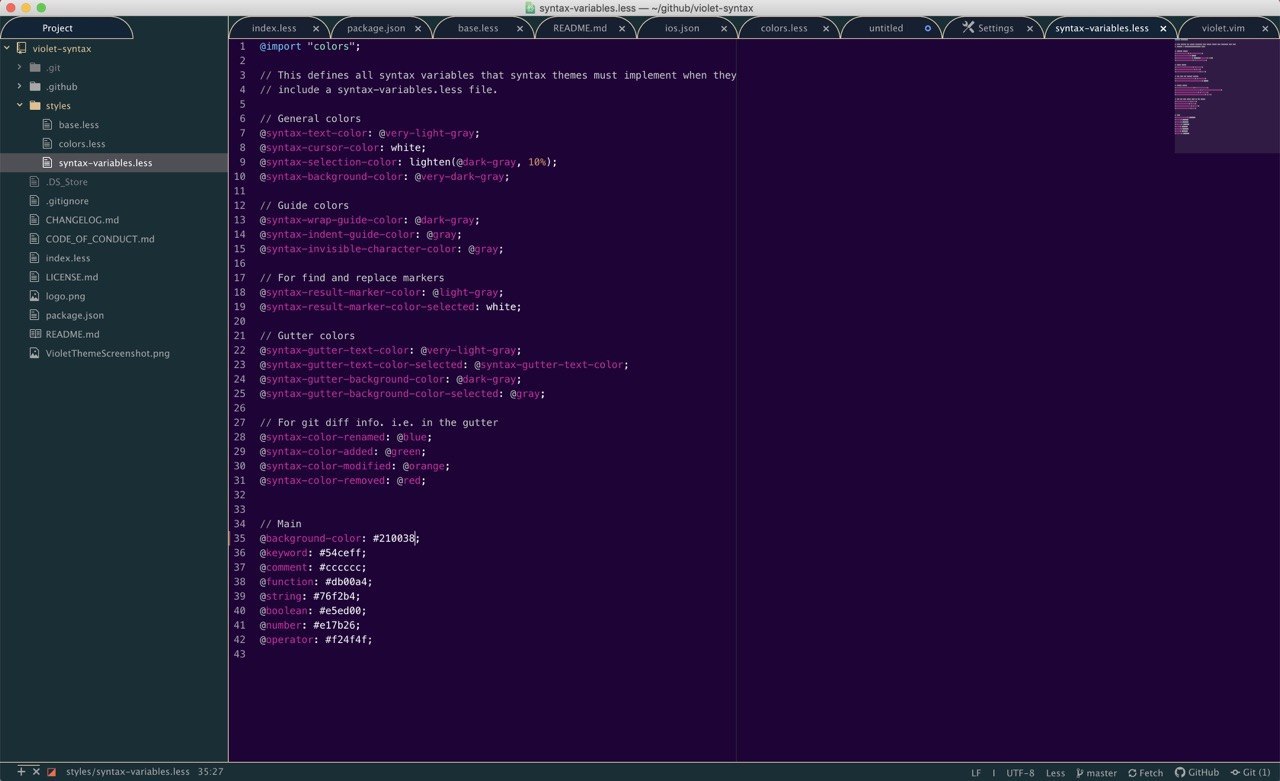
Task: Open the Settings tab with wrench icon
Action: pos(991,28)
